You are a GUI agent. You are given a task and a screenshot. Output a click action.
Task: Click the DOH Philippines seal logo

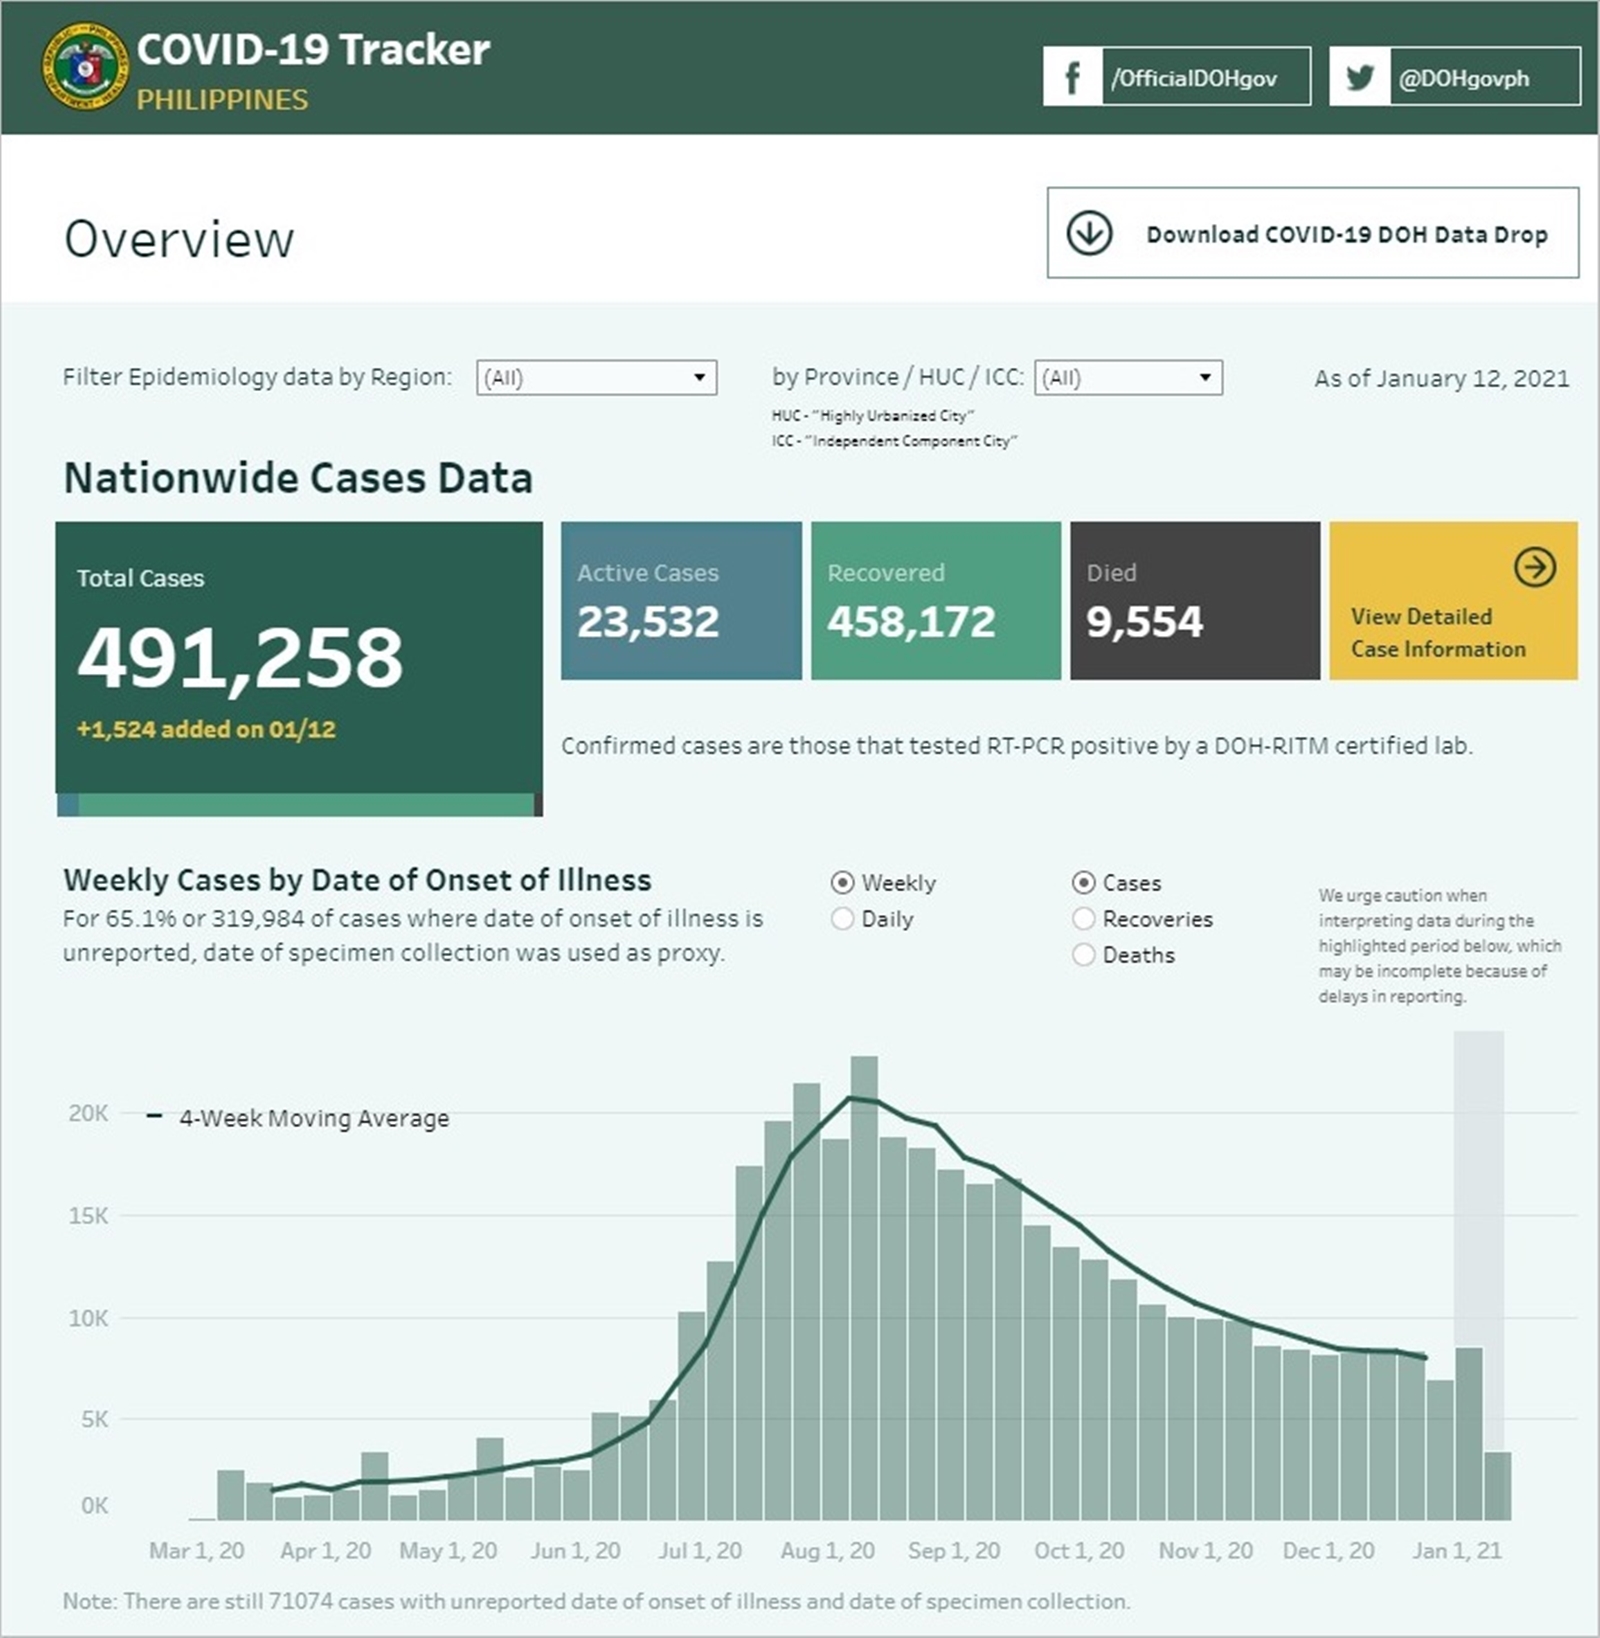click(x=86, y=66)
